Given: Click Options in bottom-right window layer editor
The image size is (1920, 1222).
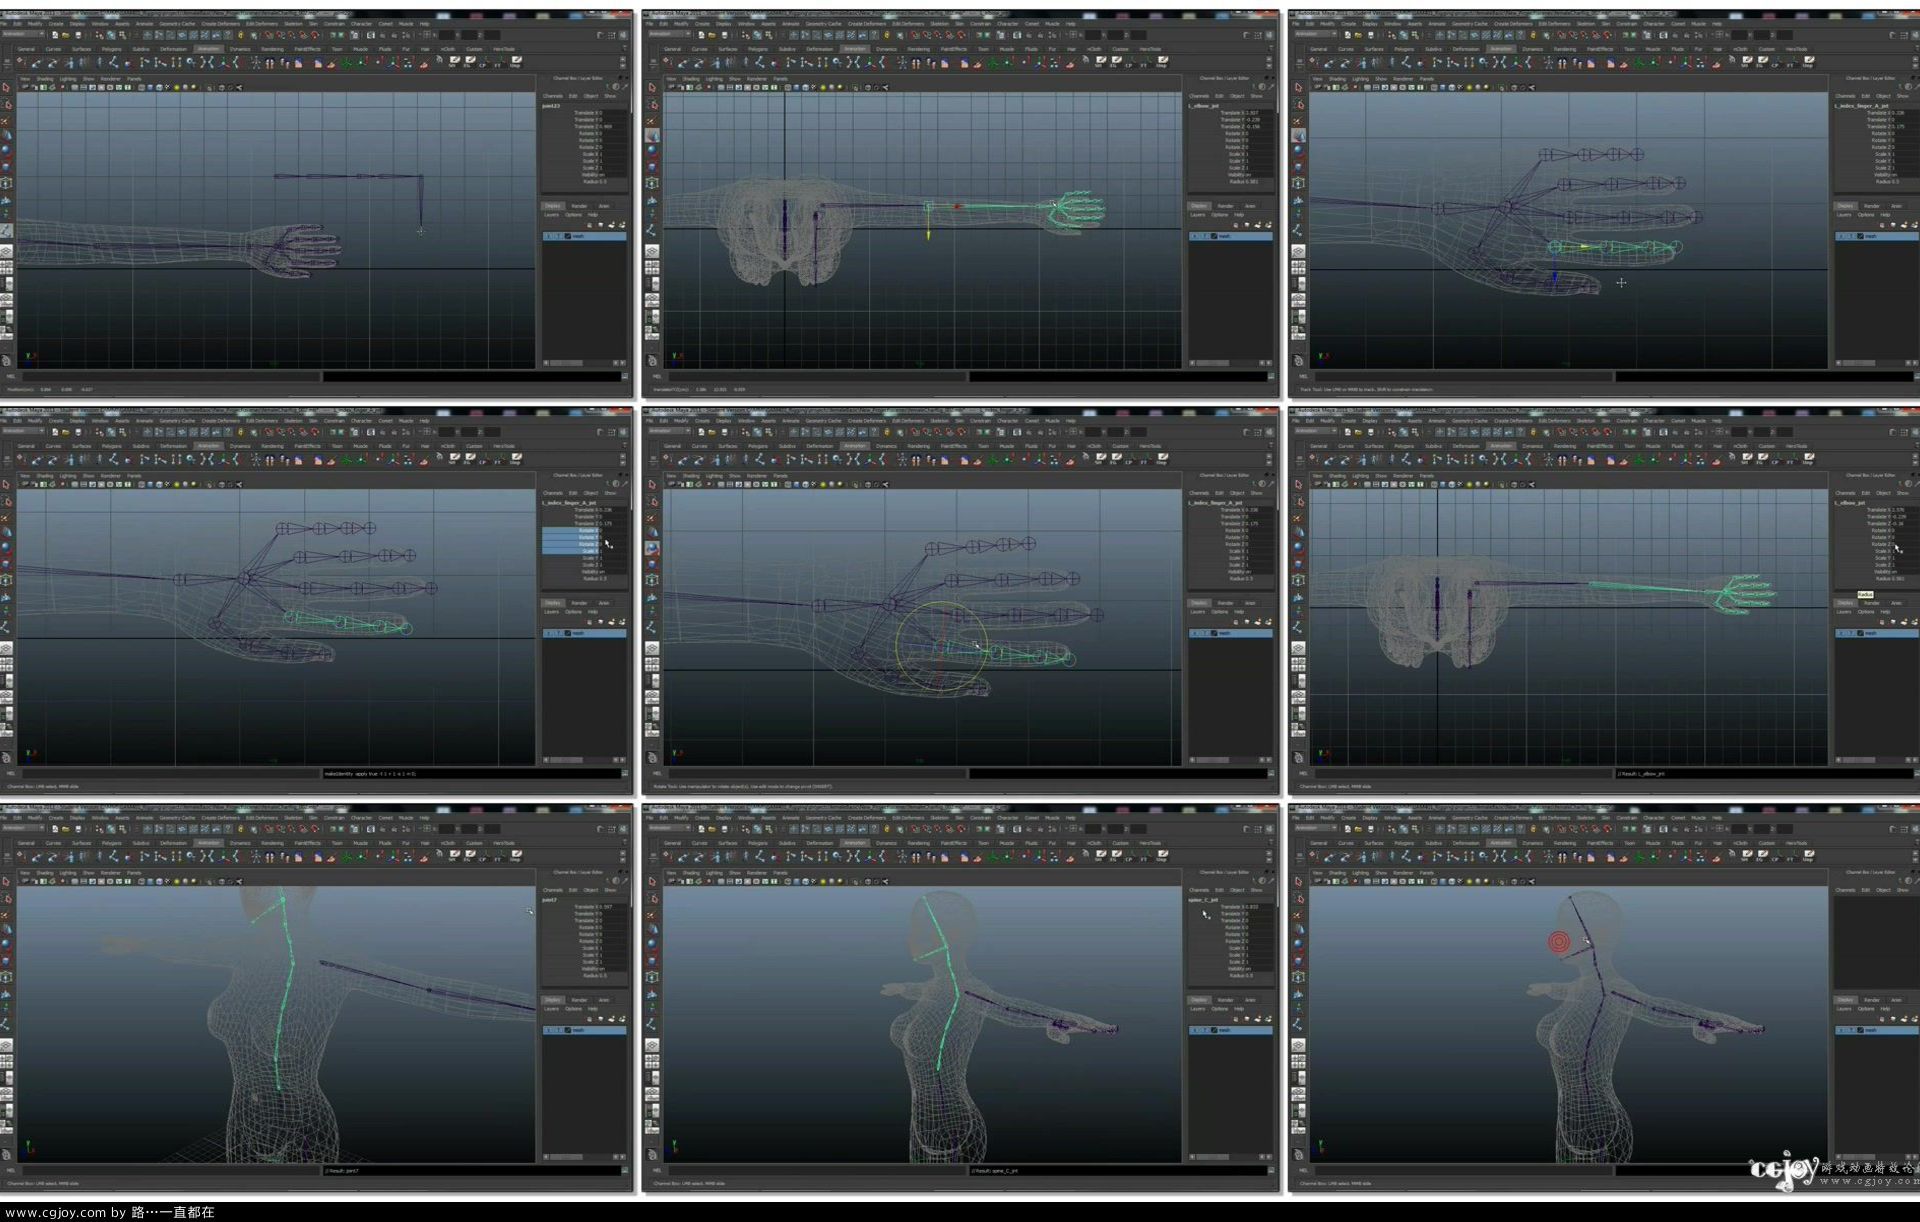Looking at the screenshot, I should [1865, 1008].
